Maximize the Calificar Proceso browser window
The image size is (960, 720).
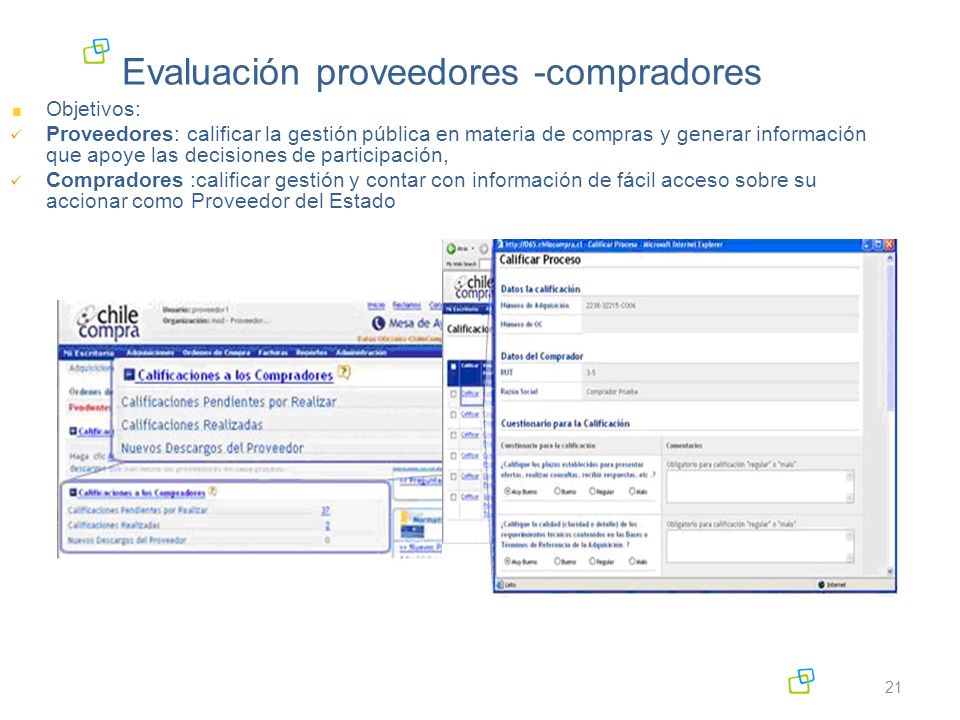click(x=878, y=245)
